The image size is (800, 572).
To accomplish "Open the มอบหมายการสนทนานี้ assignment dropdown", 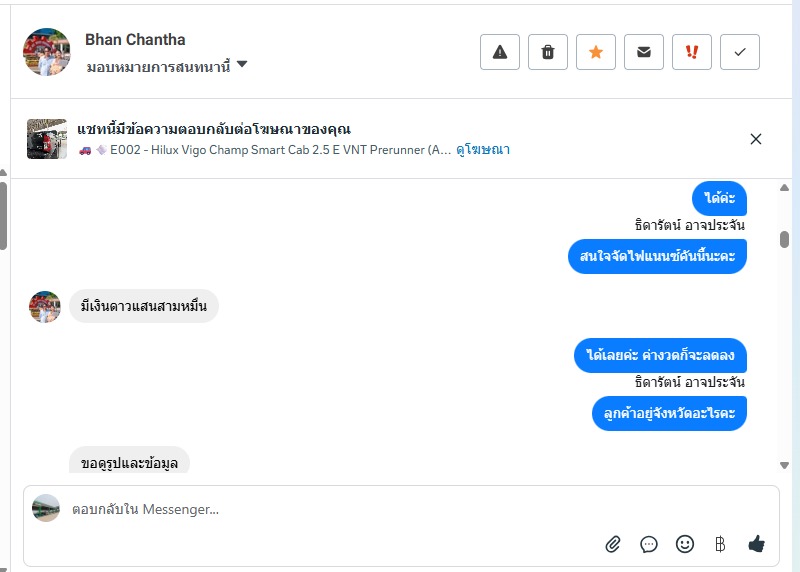I will (167, 66).
